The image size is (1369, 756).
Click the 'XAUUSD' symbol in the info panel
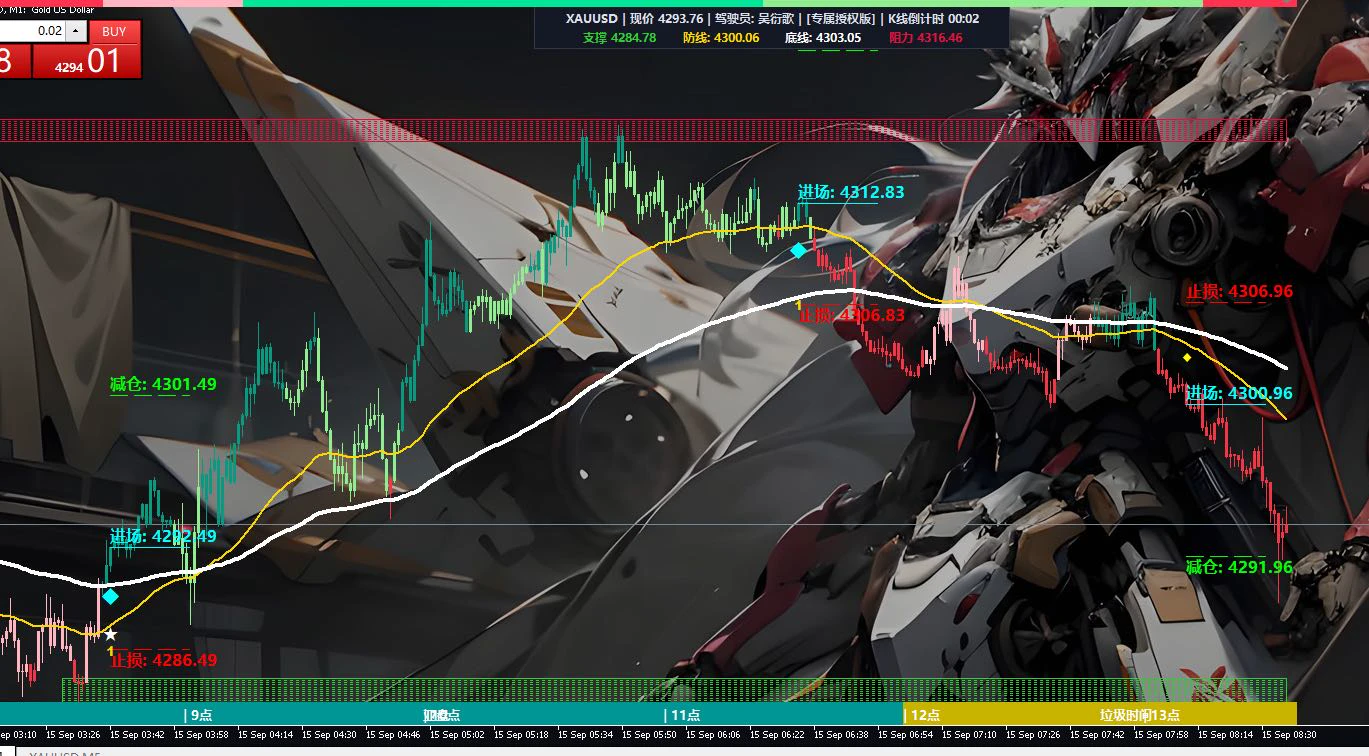click(x=592, y=18)
